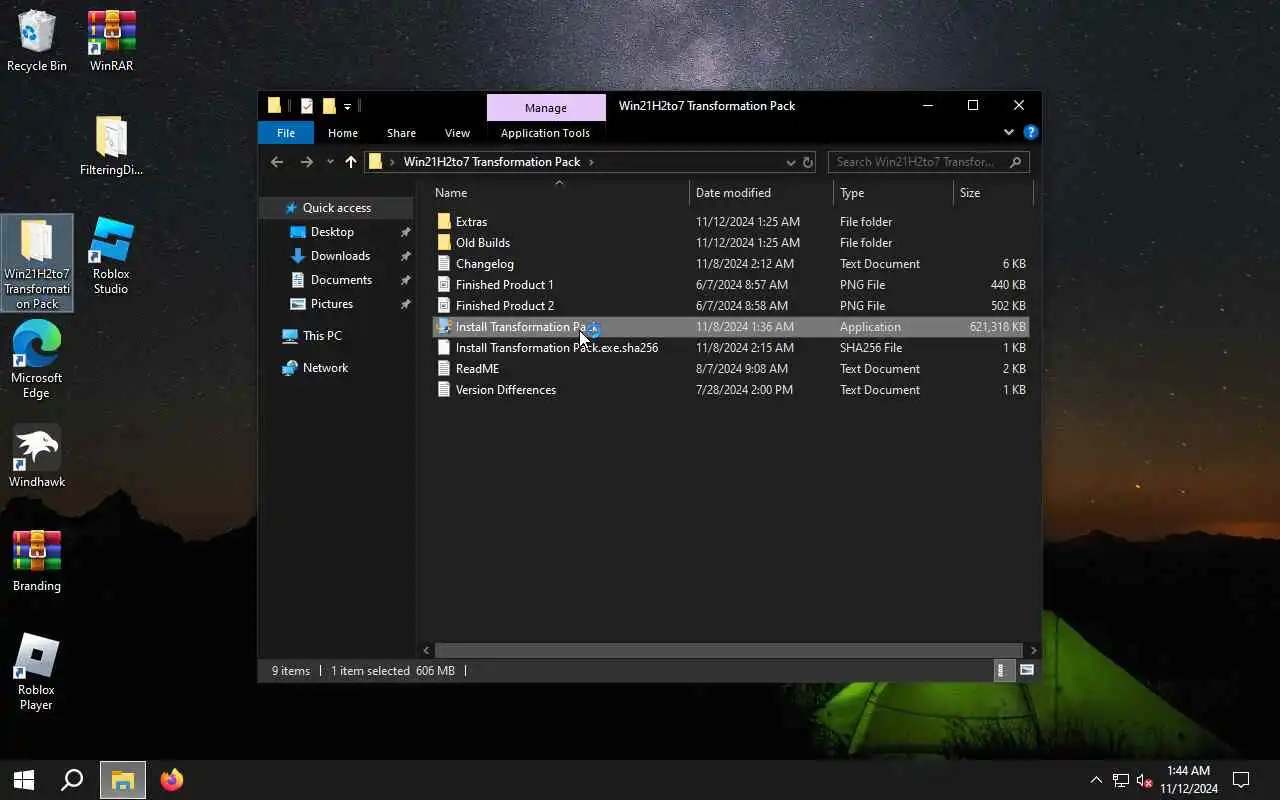1280x800 pixels.
Task: Open the Customize Quick Access Toolbar dropdown
Action: (347, 106)
